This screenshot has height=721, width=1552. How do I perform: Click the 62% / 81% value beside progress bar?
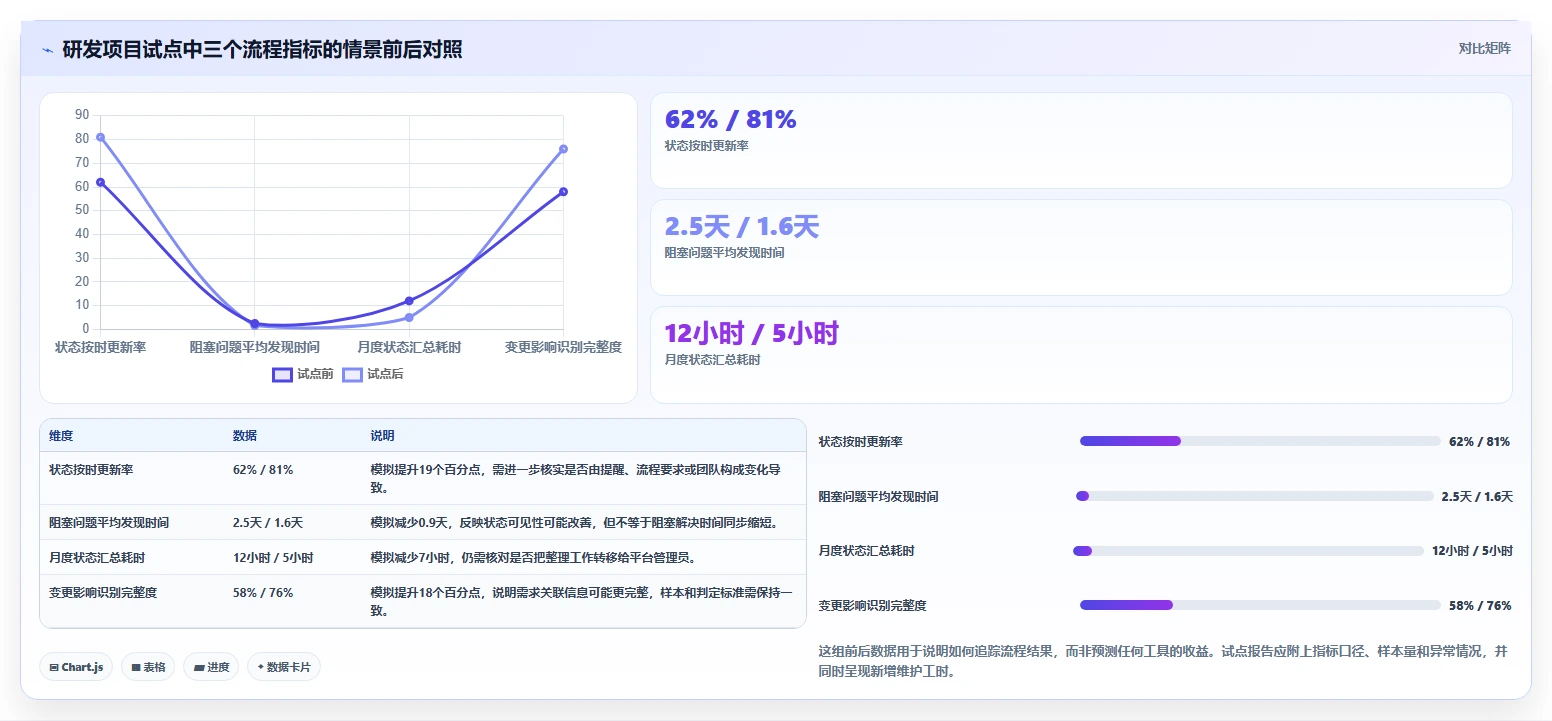click(1479, 441)
